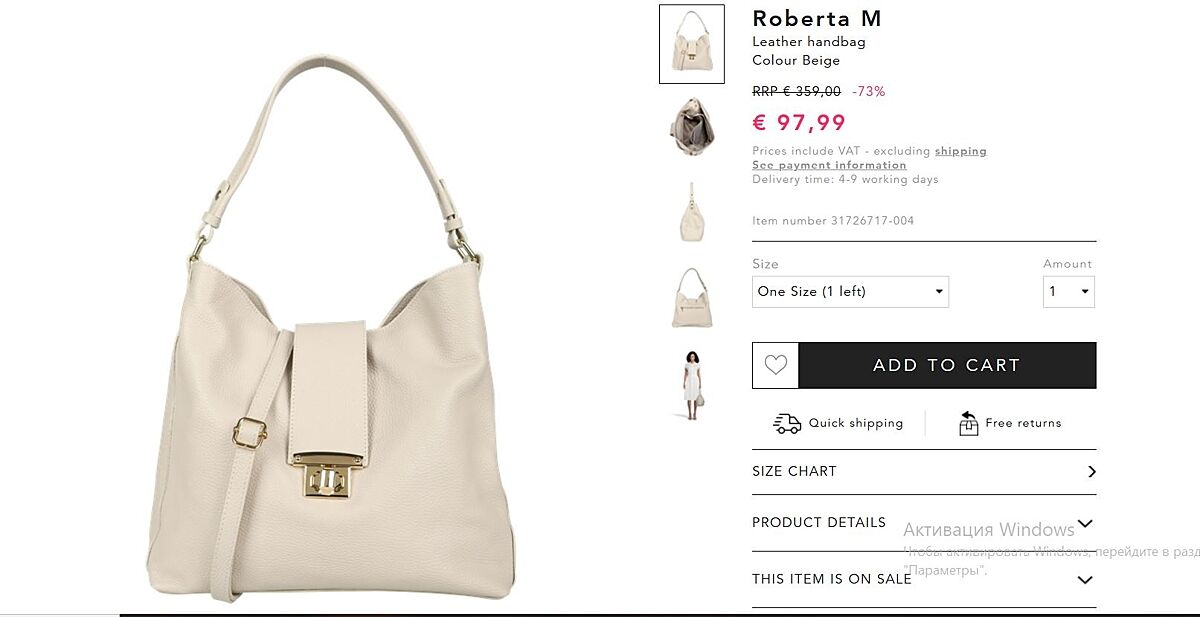Click the Free returns label

[1023, 423]
